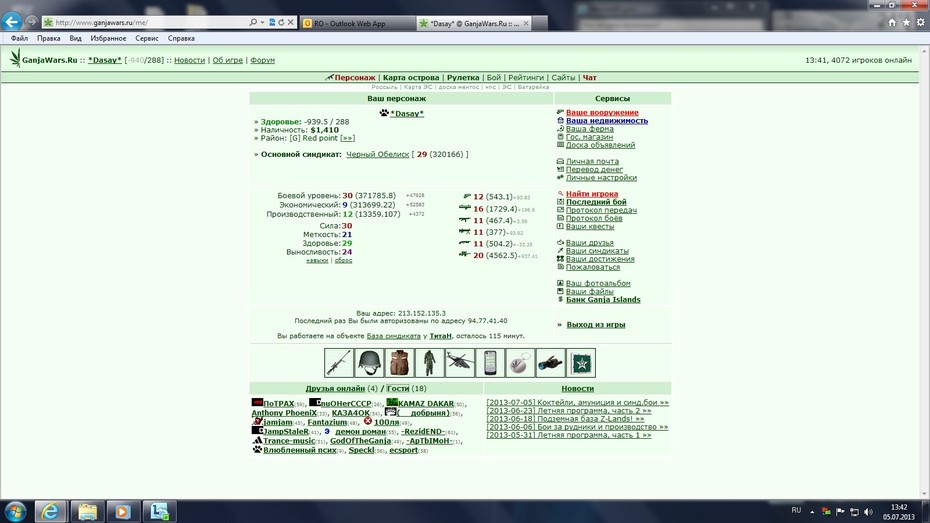Click the thermal imager goggles slot

point(550,362)
